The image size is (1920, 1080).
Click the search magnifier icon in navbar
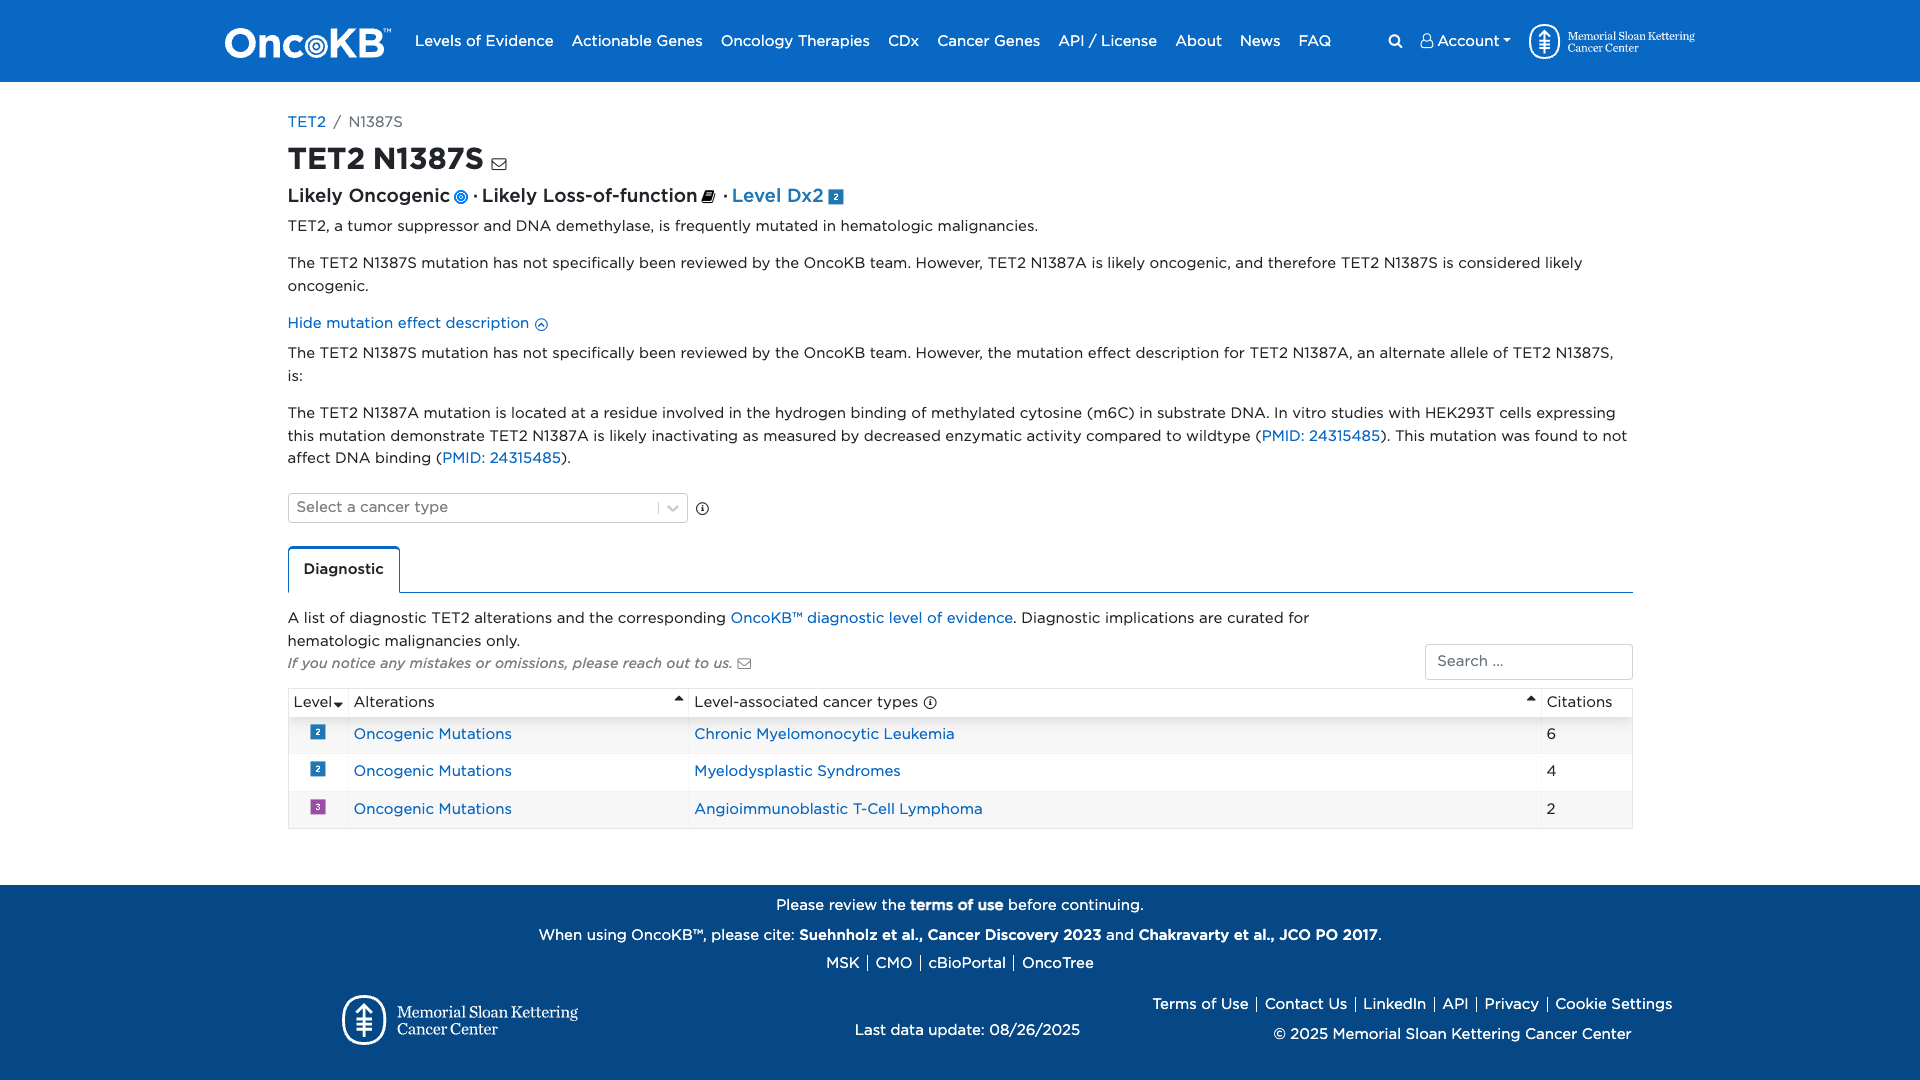pyautogui.click(x=1395, y=41)
